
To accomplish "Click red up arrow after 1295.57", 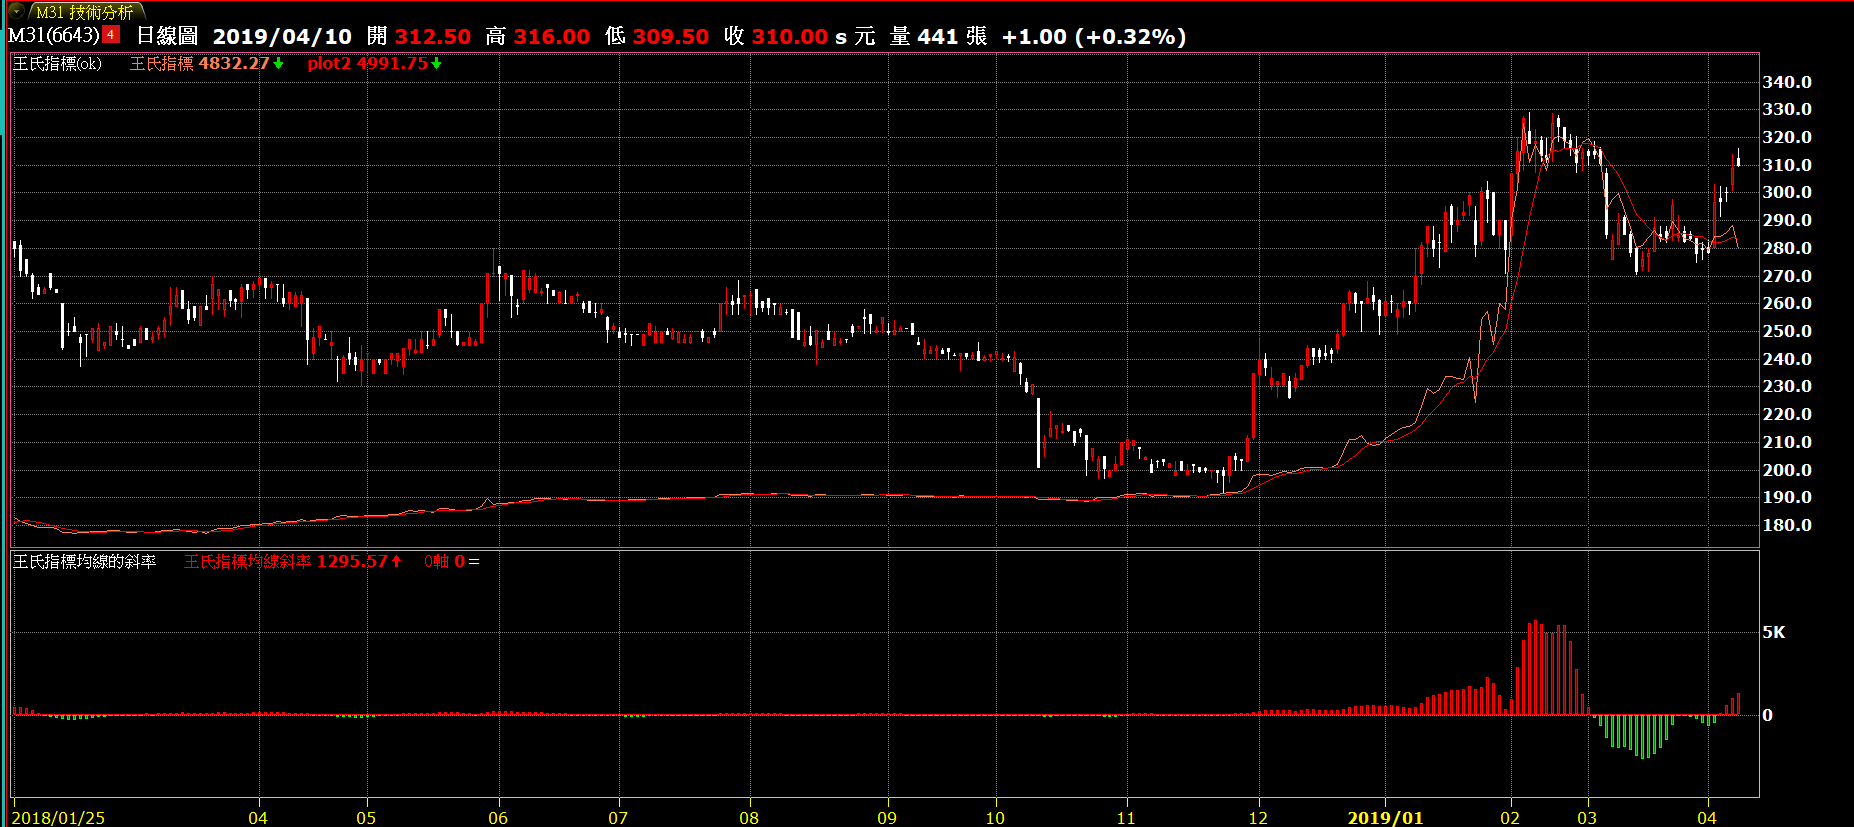I will click(x=397, y=562).
